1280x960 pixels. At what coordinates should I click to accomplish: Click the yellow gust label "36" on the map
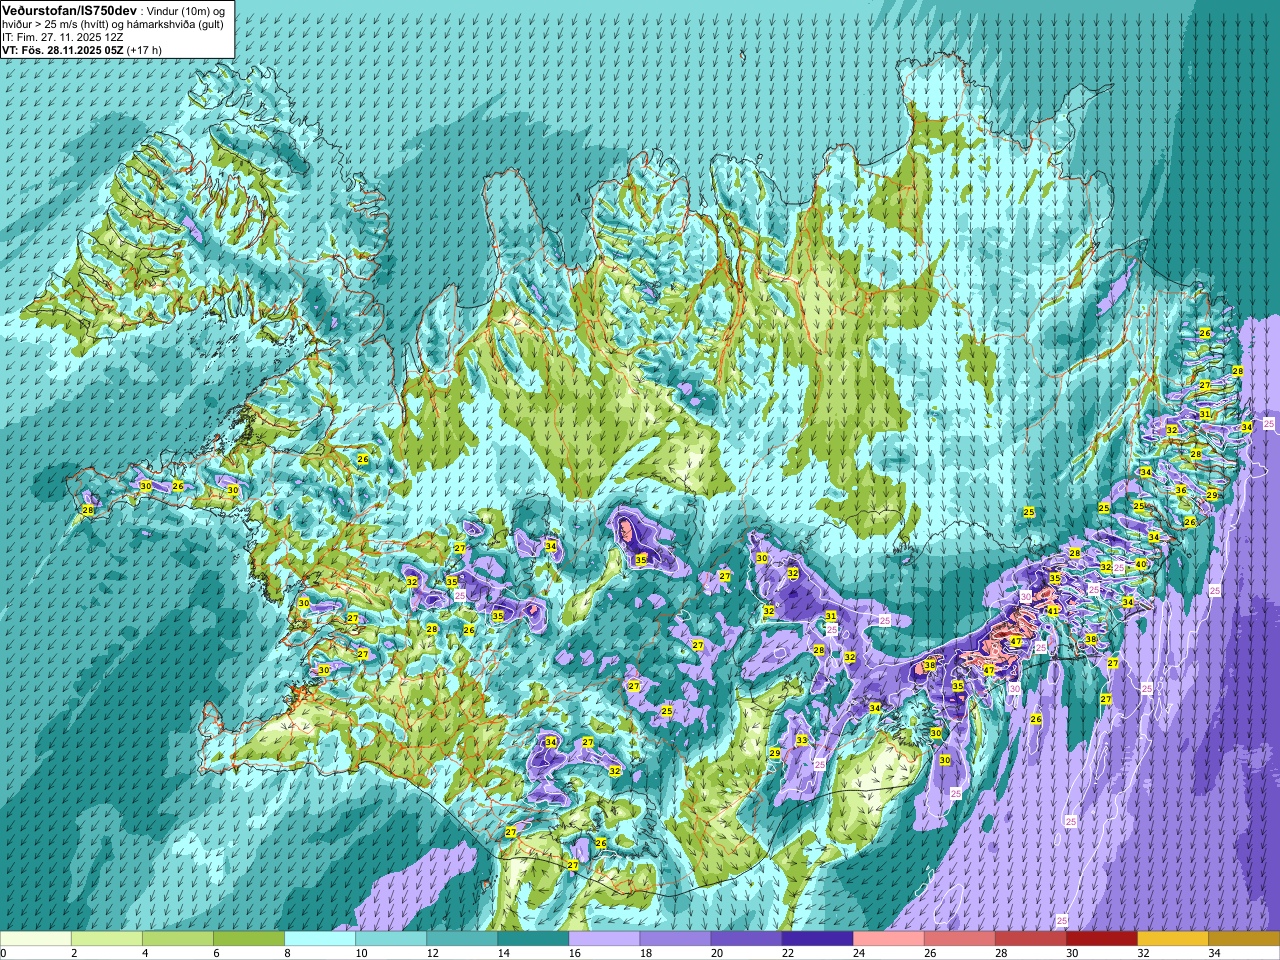[x=1181, y=490]
